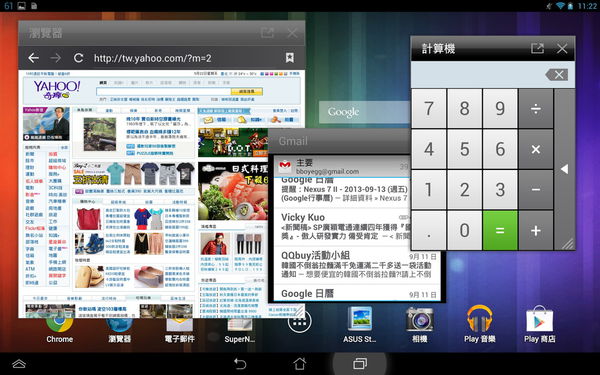Tap the calculator backspace delete key
The height and width of the screenshot is (375, 600).
click(x=557, y=75)
